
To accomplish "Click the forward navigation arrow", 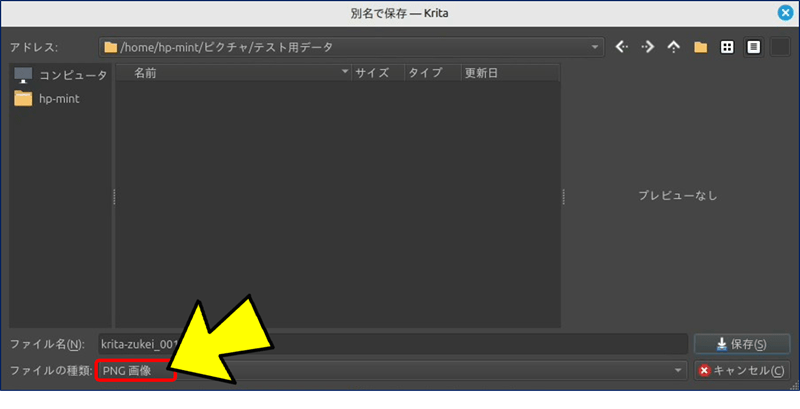I will point(648,47).
